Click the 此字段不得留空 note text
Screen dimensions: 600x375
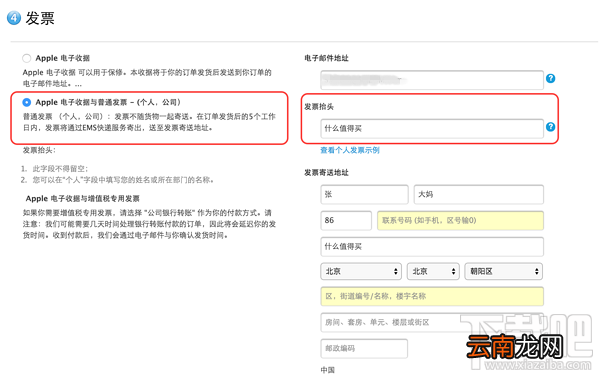click(60, 169)
